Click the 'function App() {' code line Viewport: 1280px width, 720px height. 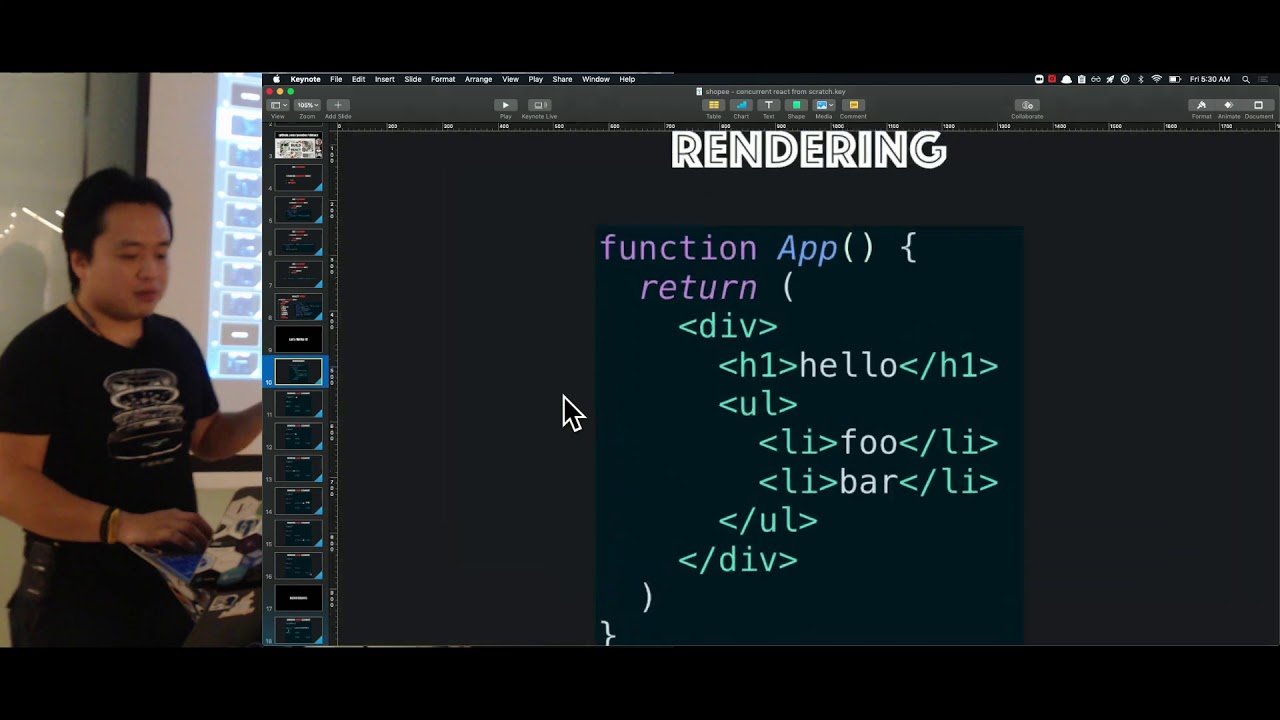(758, 248)
